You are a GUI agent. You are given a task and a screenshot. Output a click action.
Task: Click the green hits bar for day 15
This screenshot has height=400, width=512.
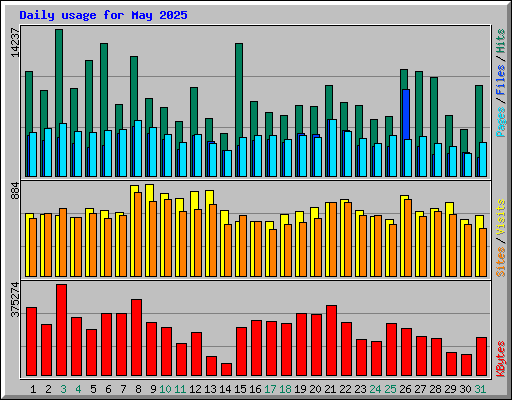239,91
